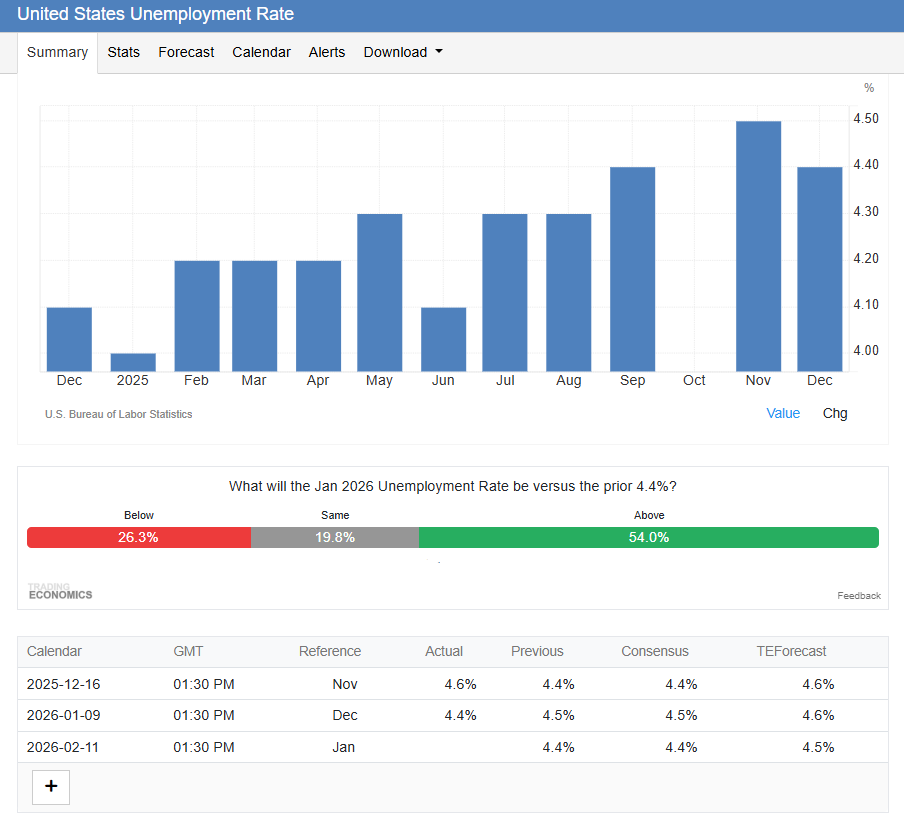The image size is (904, 827).
Task: Click the plus expand button below calendar
Action: click(x=51, y=787)
